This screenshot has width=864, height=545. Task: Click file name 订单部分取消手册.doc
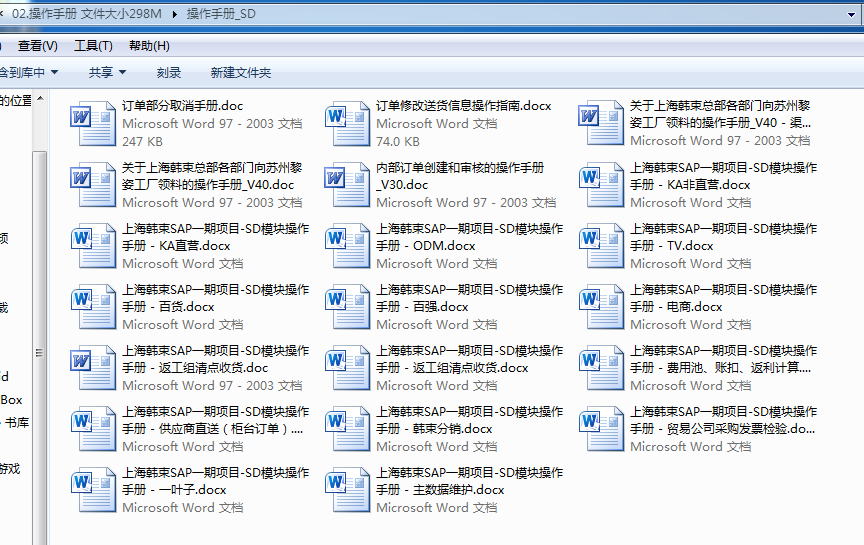(182, 106)
